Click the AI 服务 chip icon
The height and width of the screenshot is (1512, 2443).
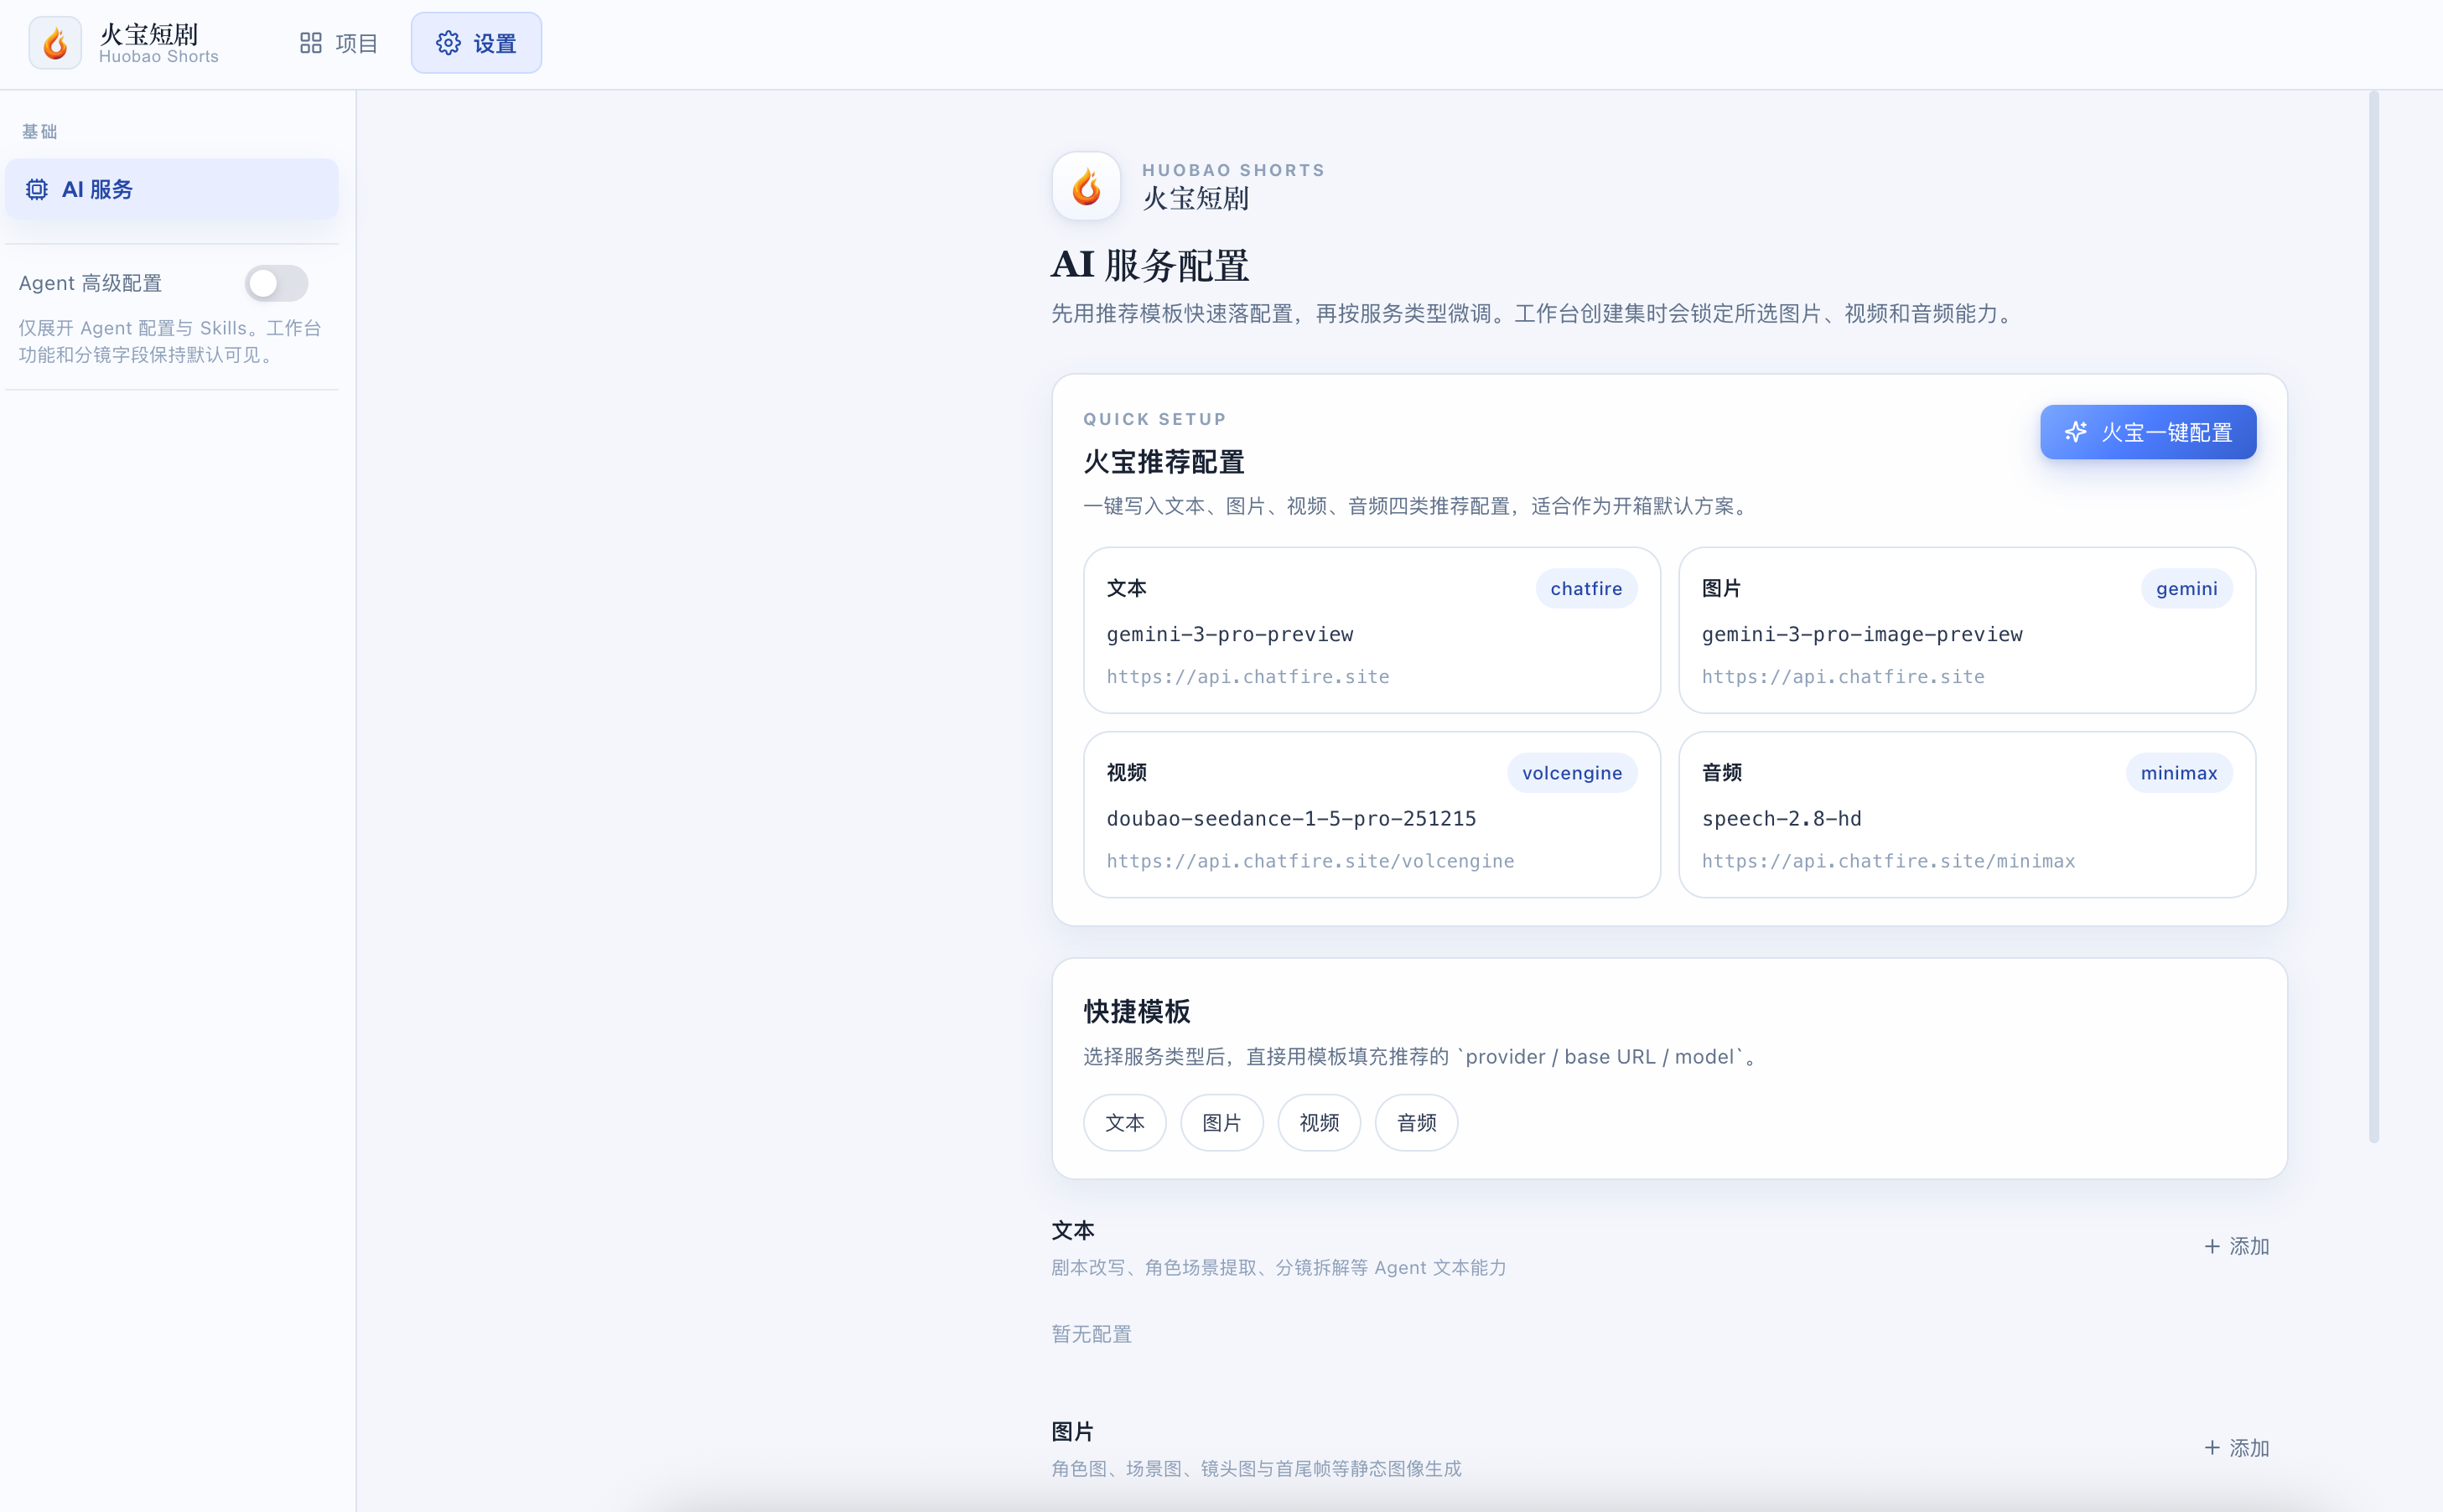pyautogui.click(x=37, y=189)
